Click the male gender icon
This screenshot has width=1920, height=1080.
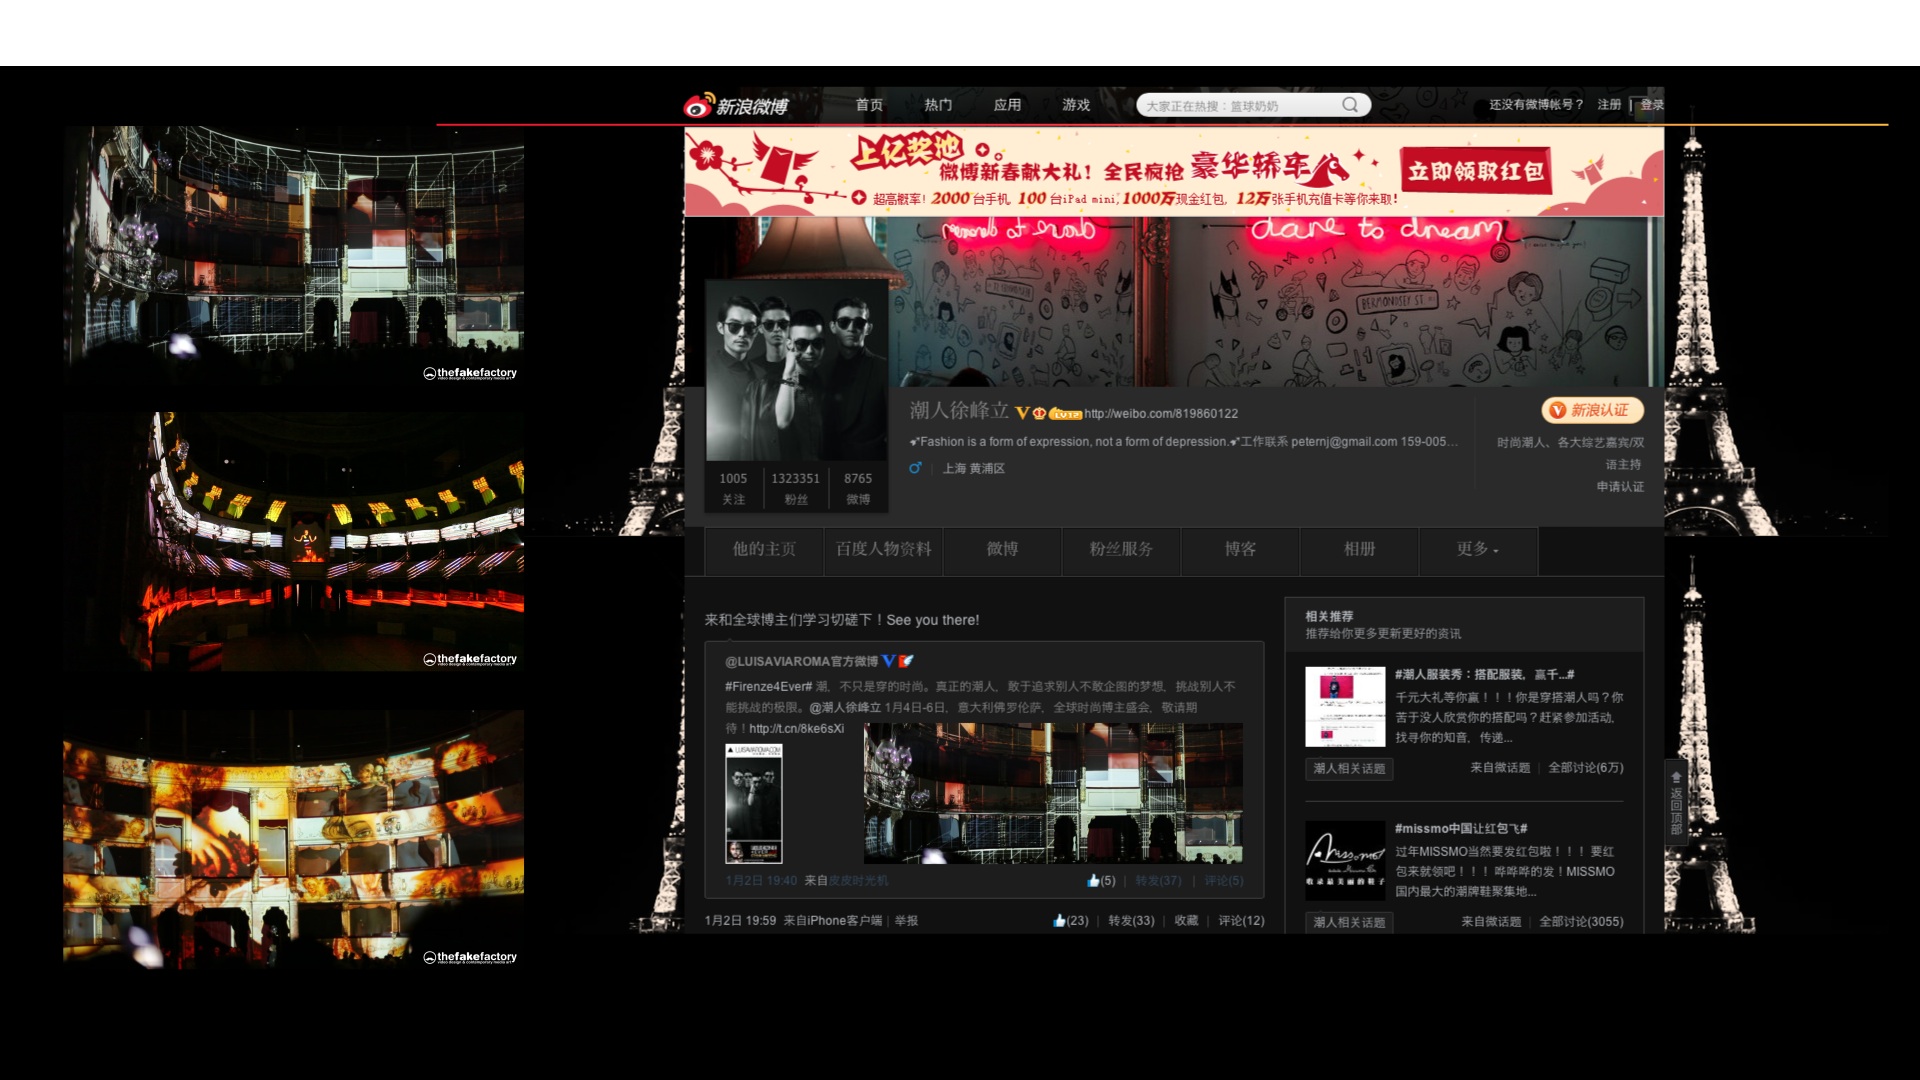(915, 468)
